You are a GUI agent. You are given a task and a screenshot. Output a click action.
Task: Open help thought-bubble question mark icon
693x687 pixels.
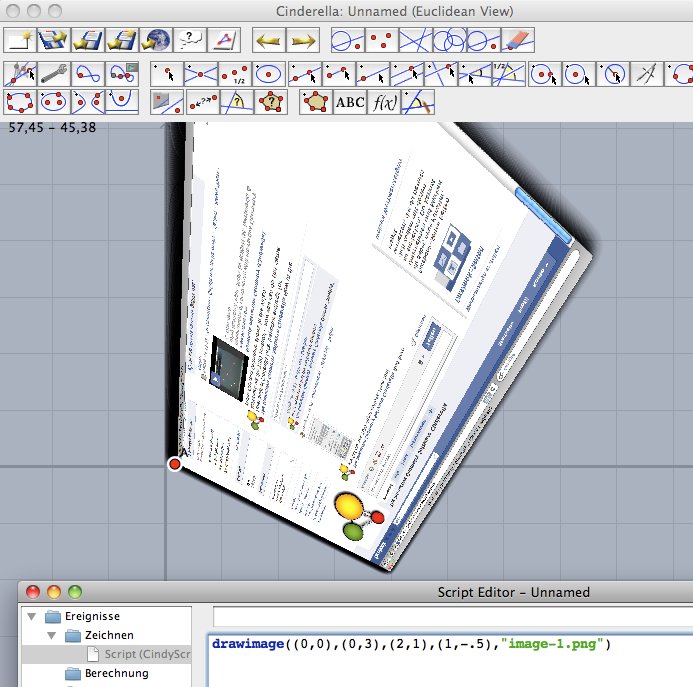[x=190, y=40]
